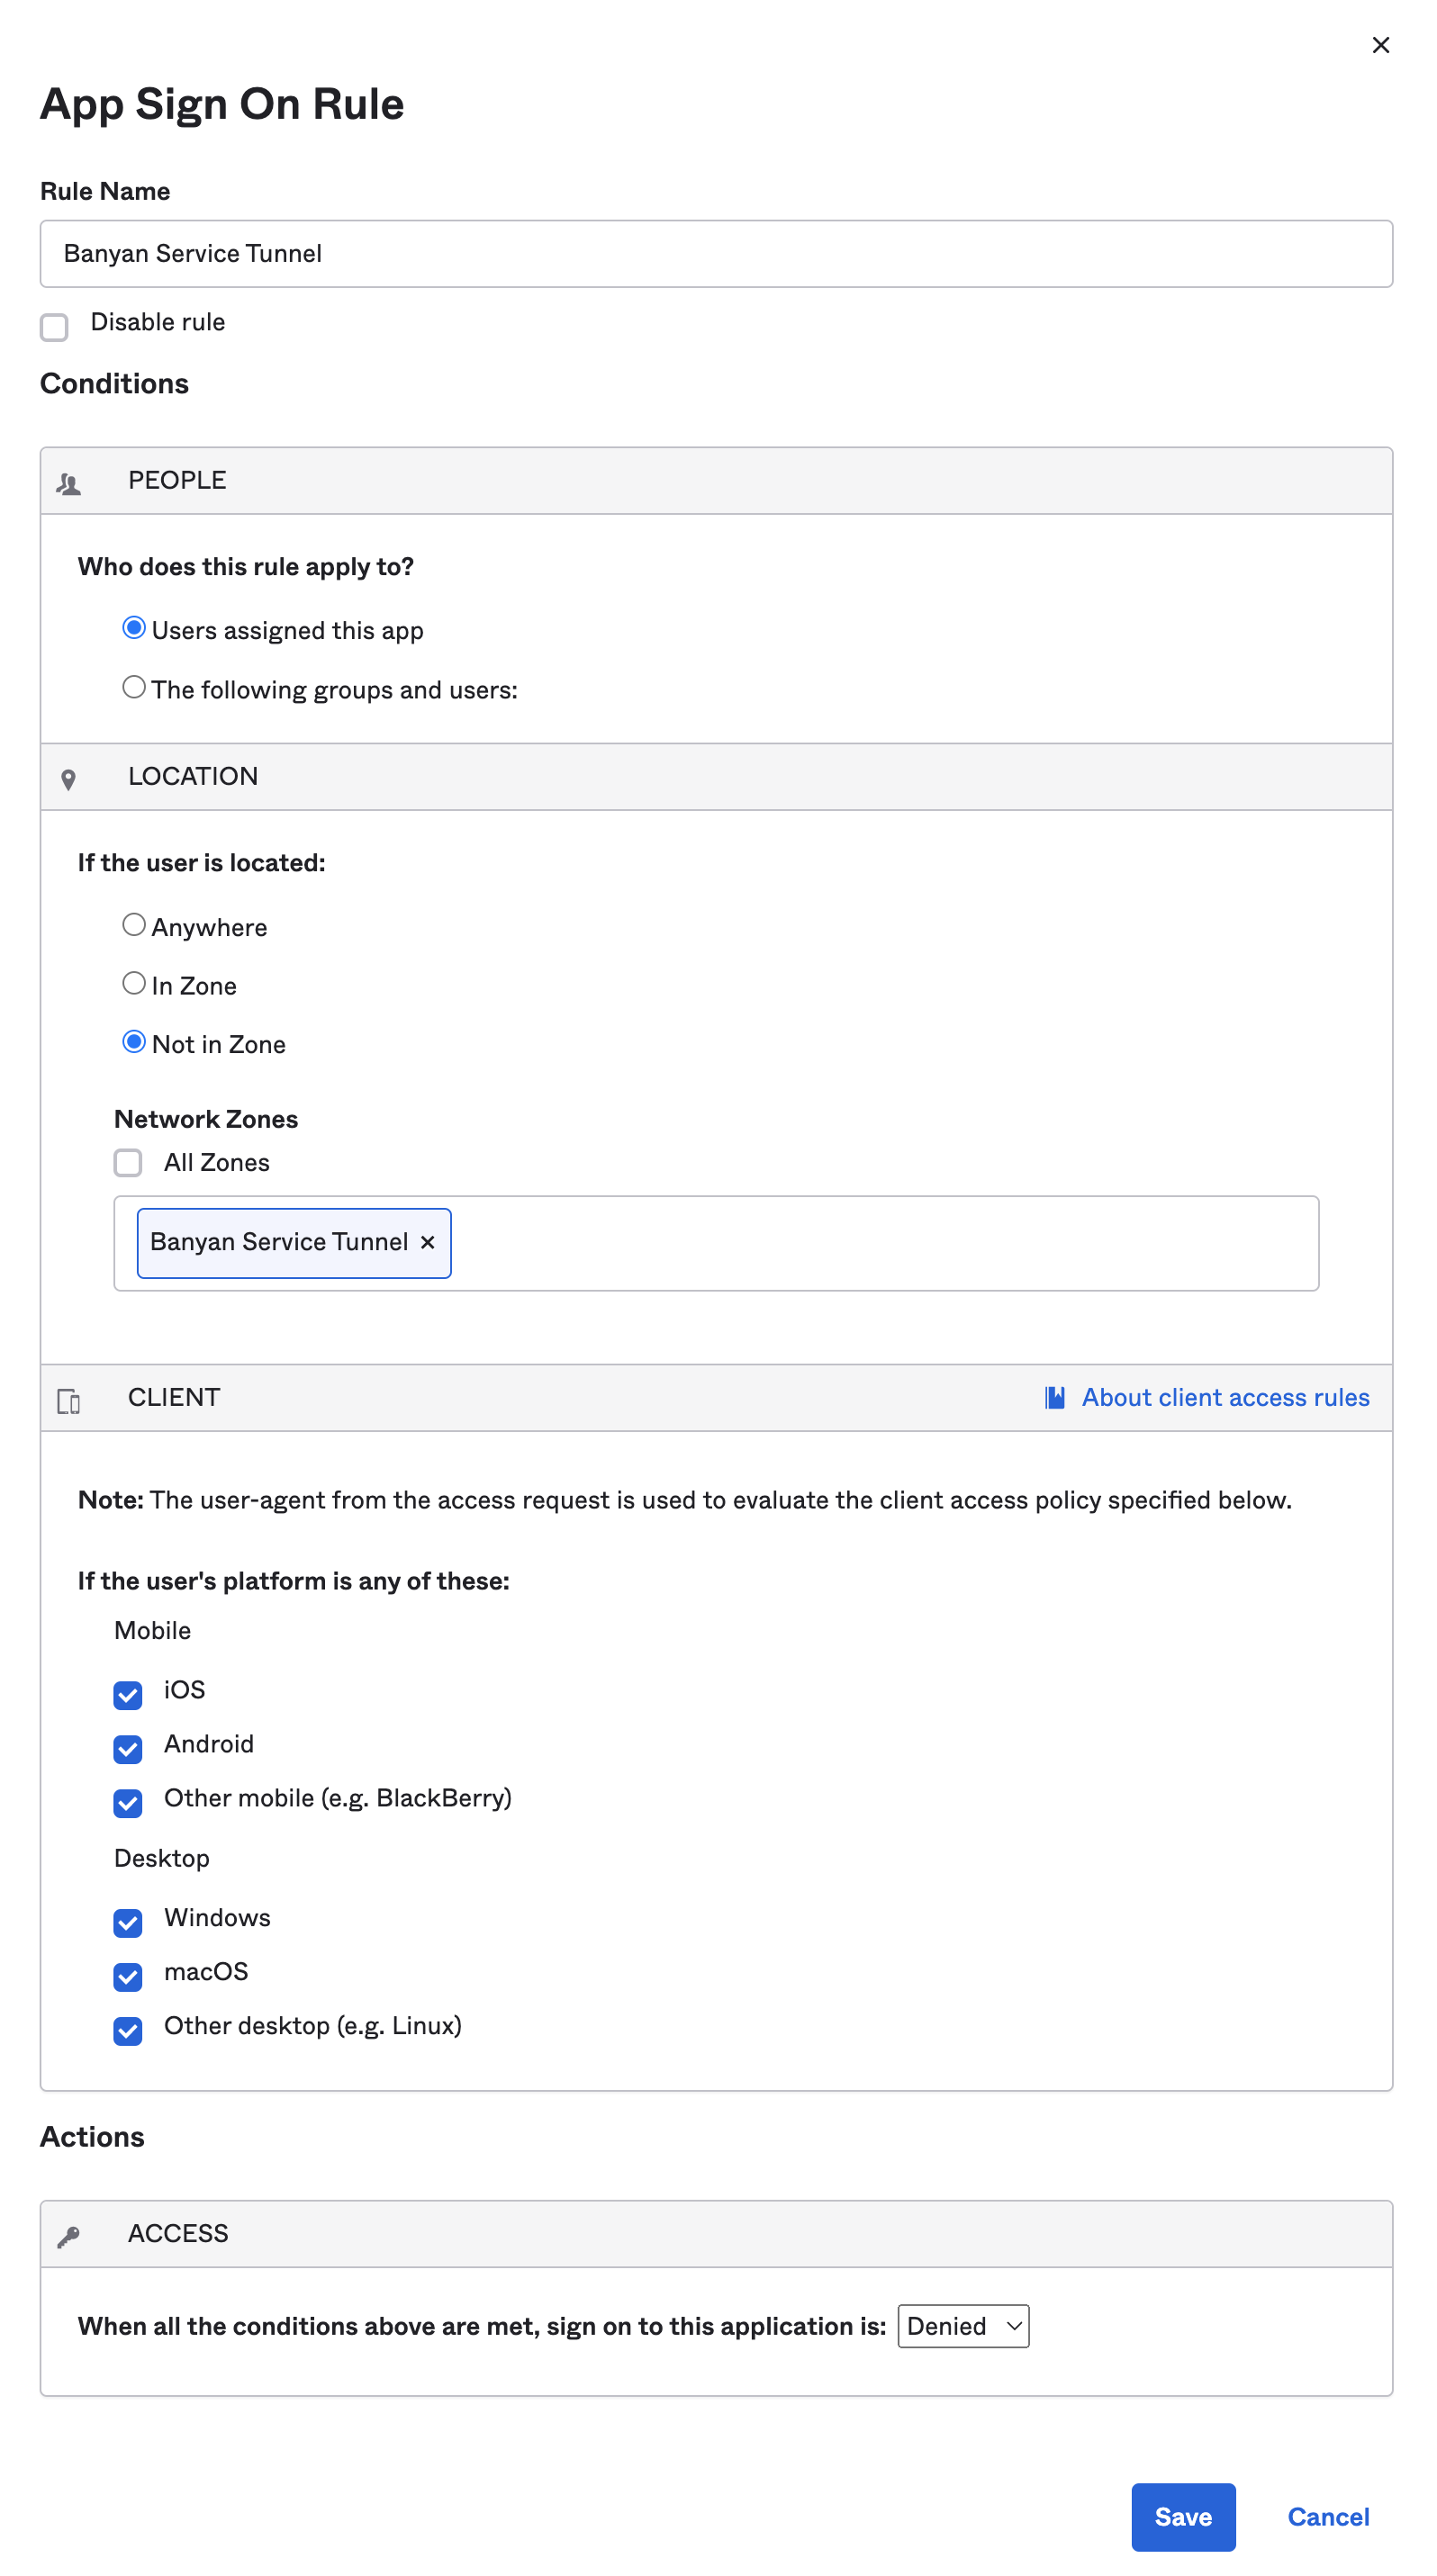Enable the All Zones checkbox

(x=128, y=1162)
